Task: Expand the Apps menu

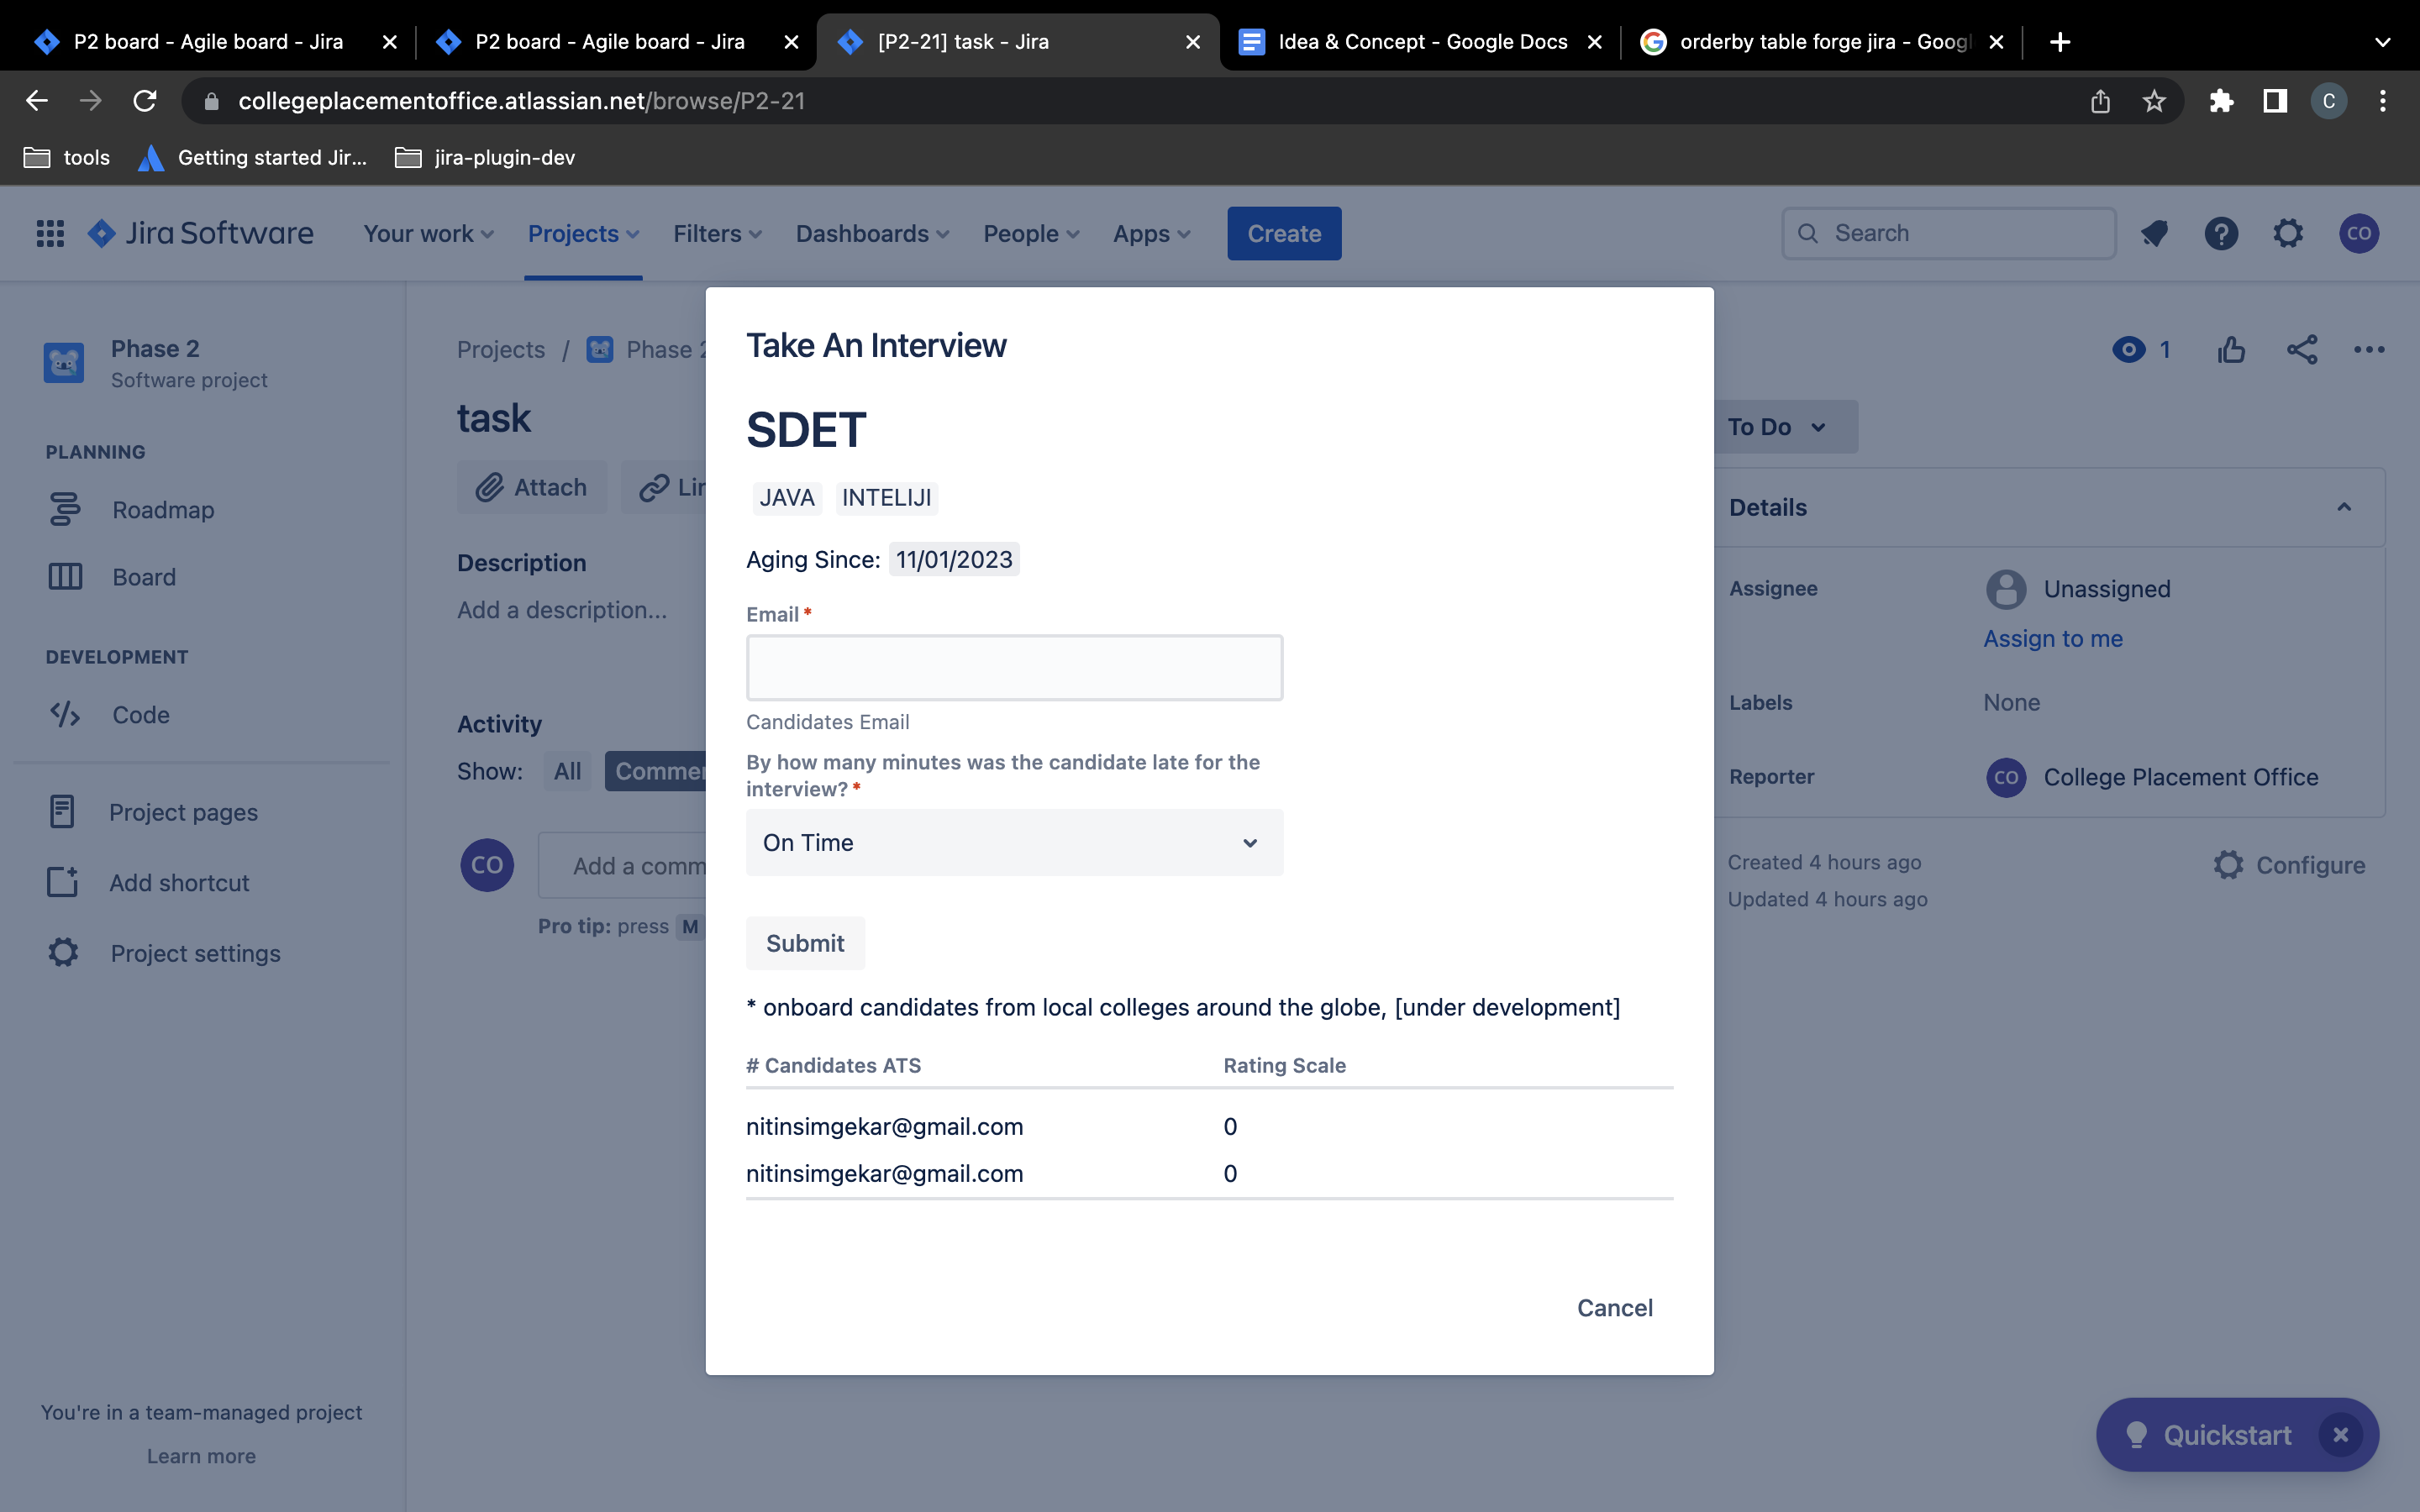Action: (1151, 233)
